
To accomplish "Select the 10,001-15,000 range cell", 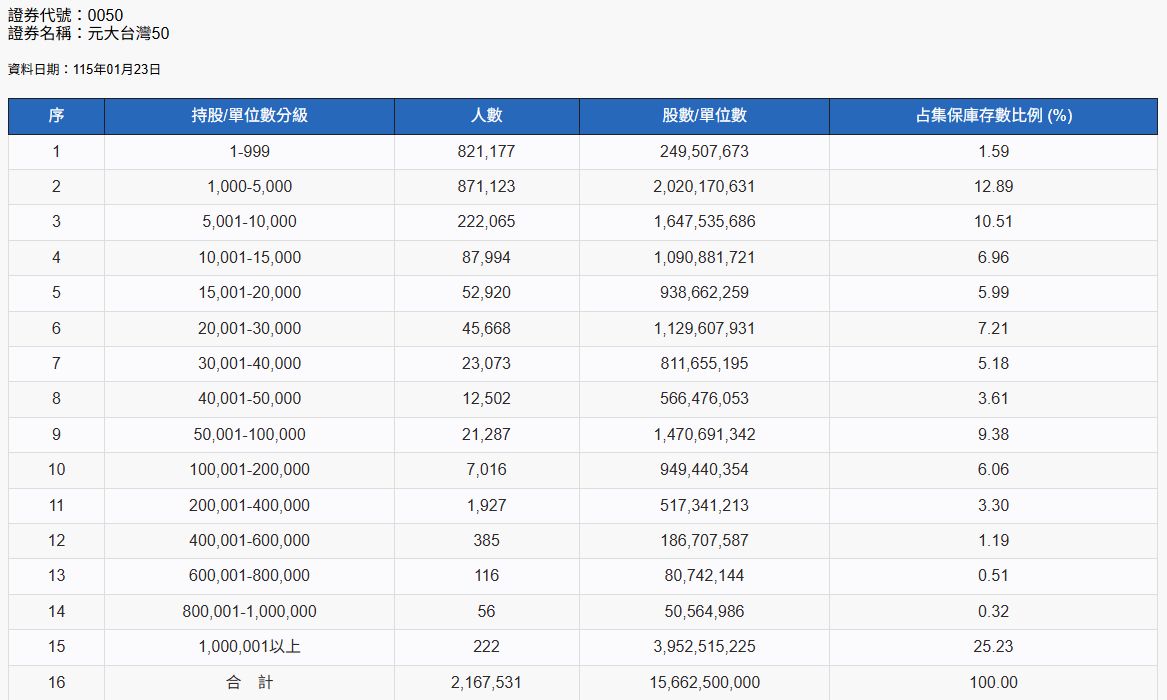I will [x=249, y=258].
